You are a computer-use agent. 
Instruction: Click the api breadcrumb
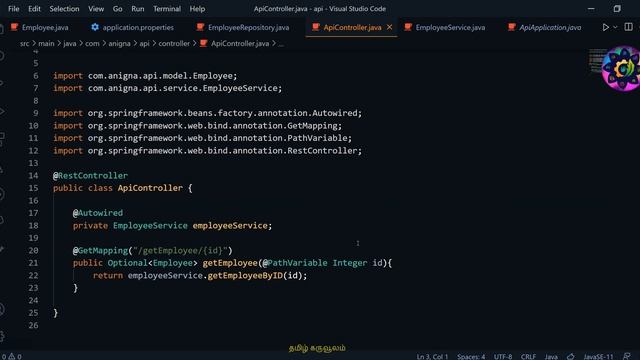tap(144, 43)
